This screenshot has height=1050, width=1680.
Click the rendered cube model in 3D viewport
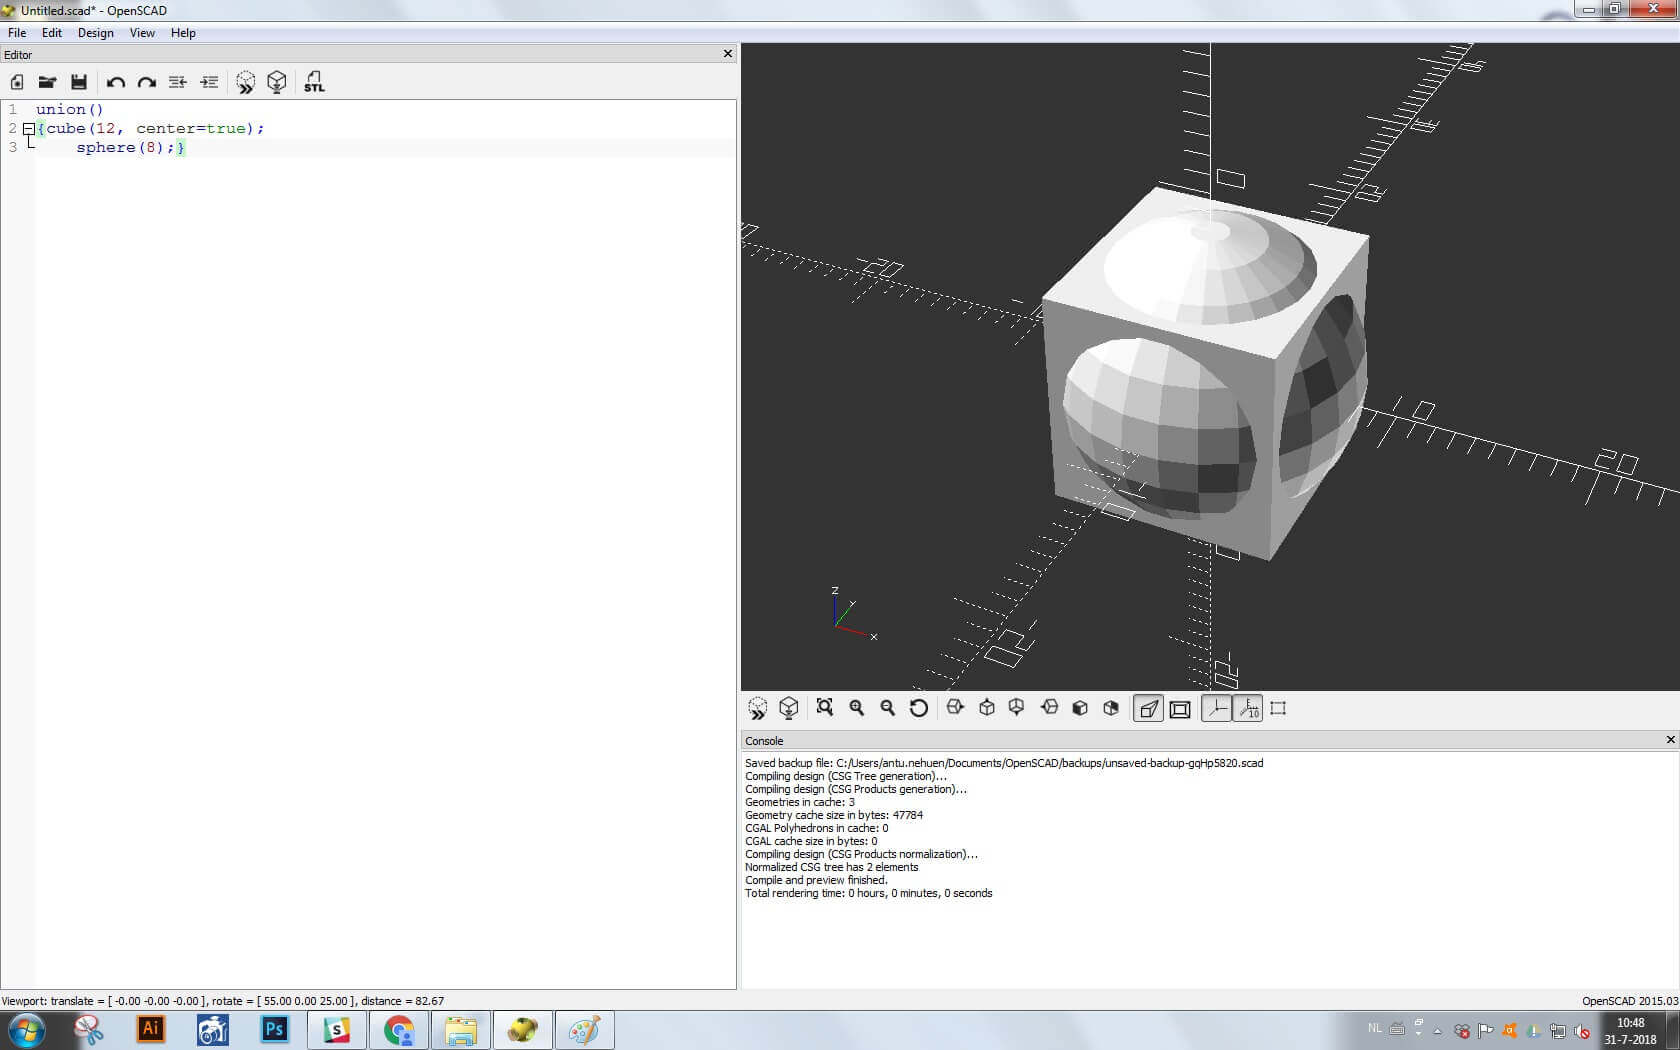[1205, 375]
